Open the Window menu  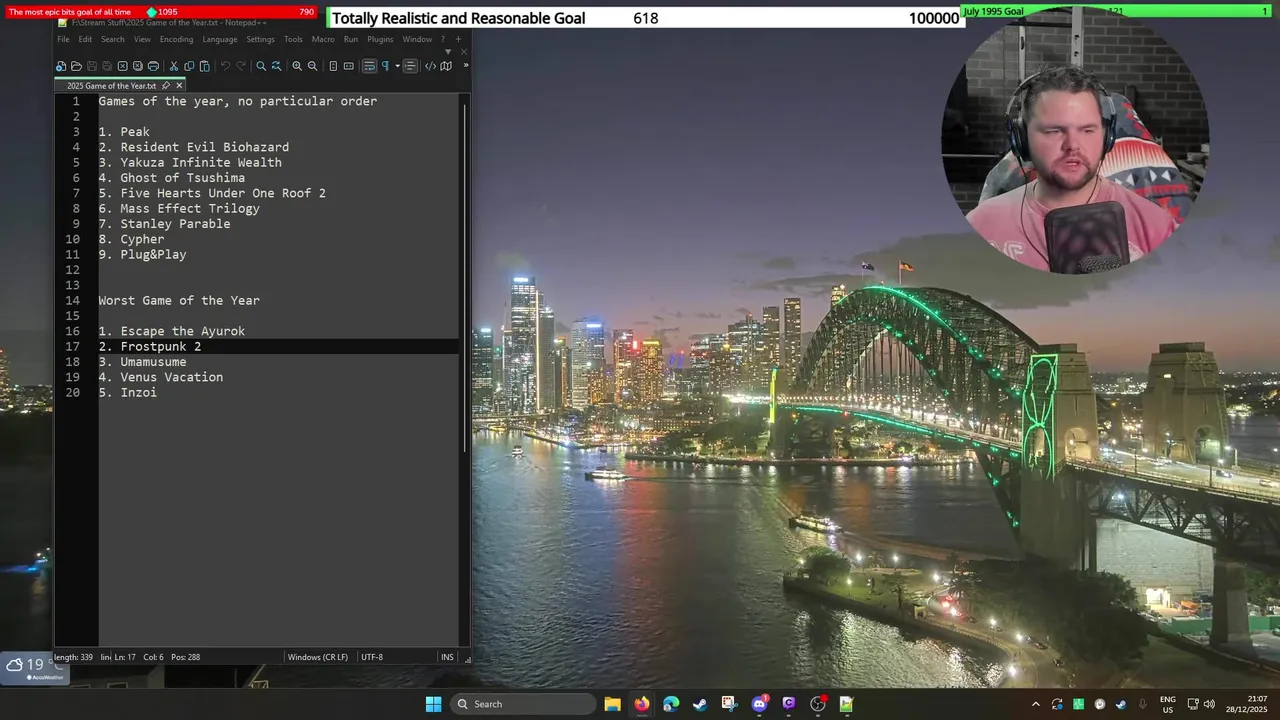point(417,39)
